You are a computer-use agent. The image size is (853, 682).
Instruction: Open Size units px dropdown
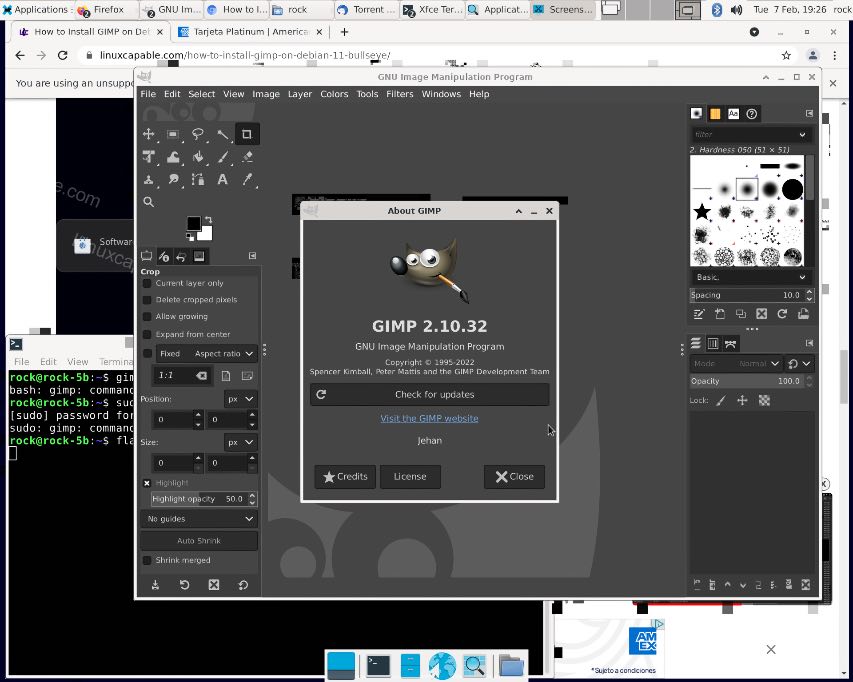(240, 443)
